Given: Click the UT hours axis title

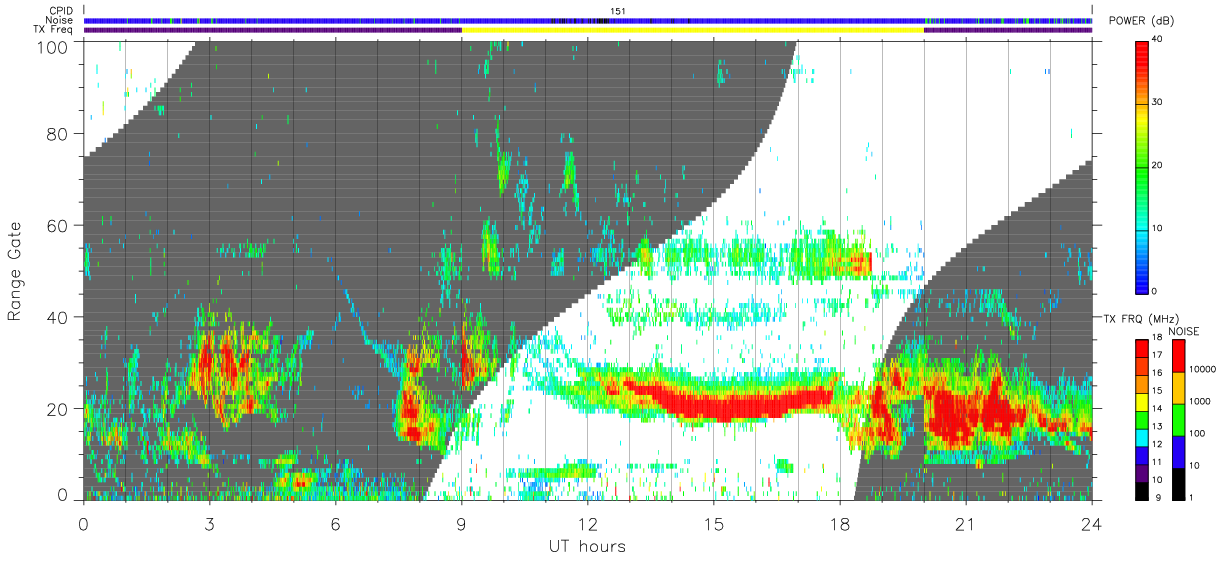Looking at the screenshot, I should coord(586,547).
